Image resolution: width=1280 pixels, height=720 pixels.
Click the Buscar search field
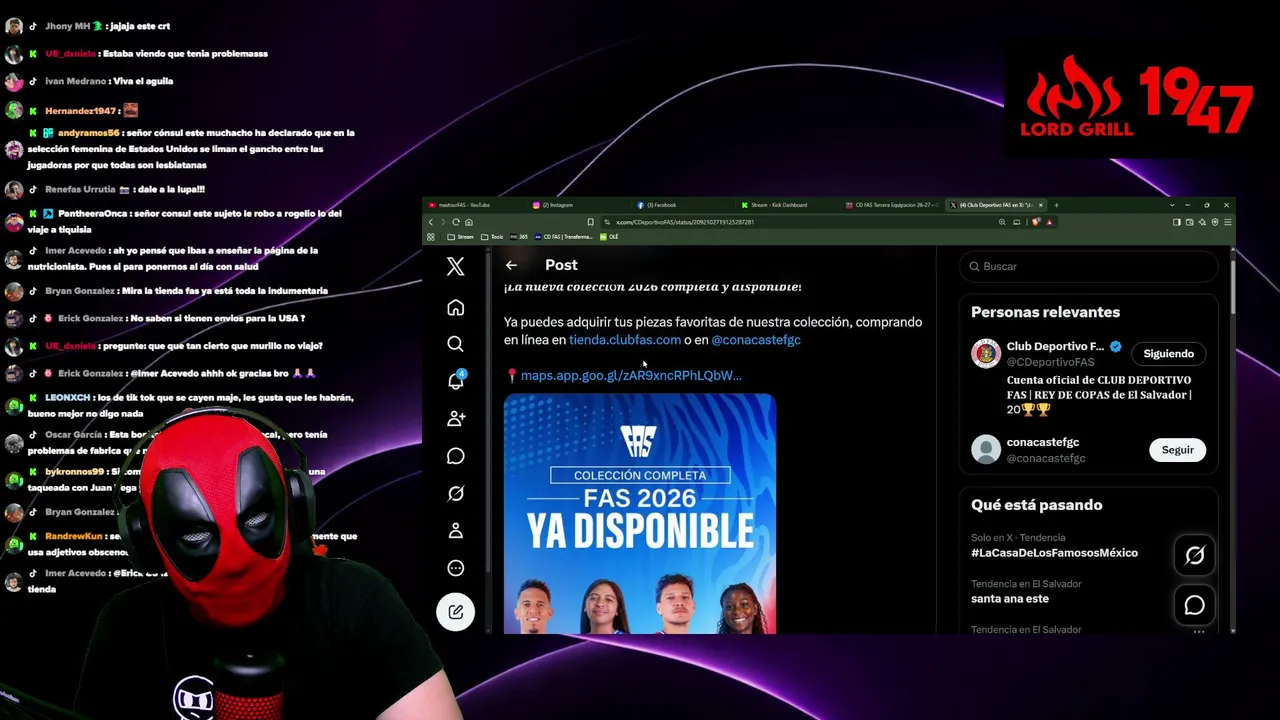pyautogui.click(x=1088, y=266)
